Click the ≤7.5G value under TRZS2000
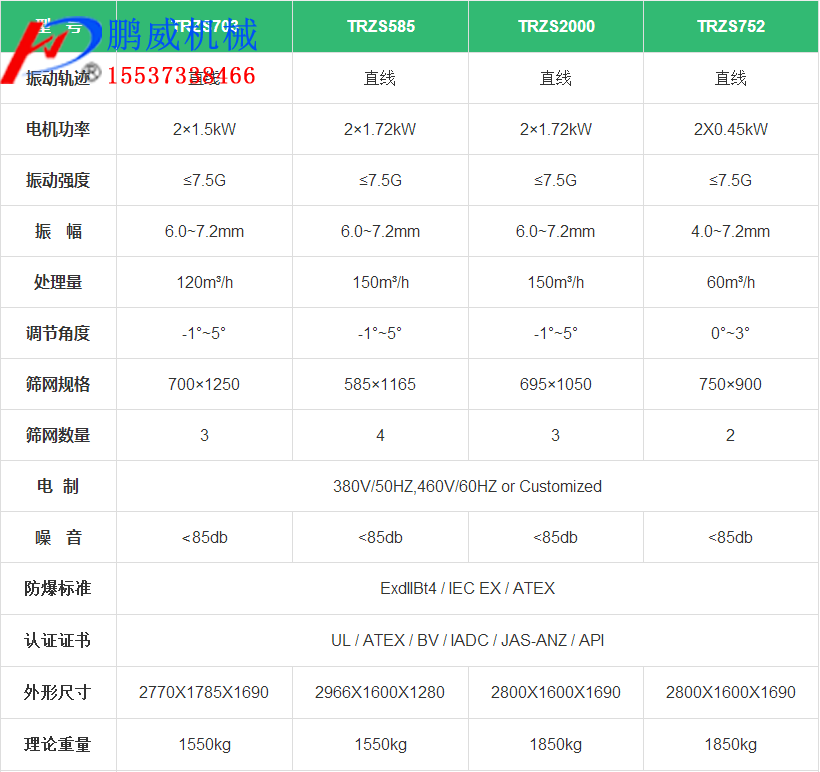The height and width of the screenshot is (772, 820). pos(555,180)
